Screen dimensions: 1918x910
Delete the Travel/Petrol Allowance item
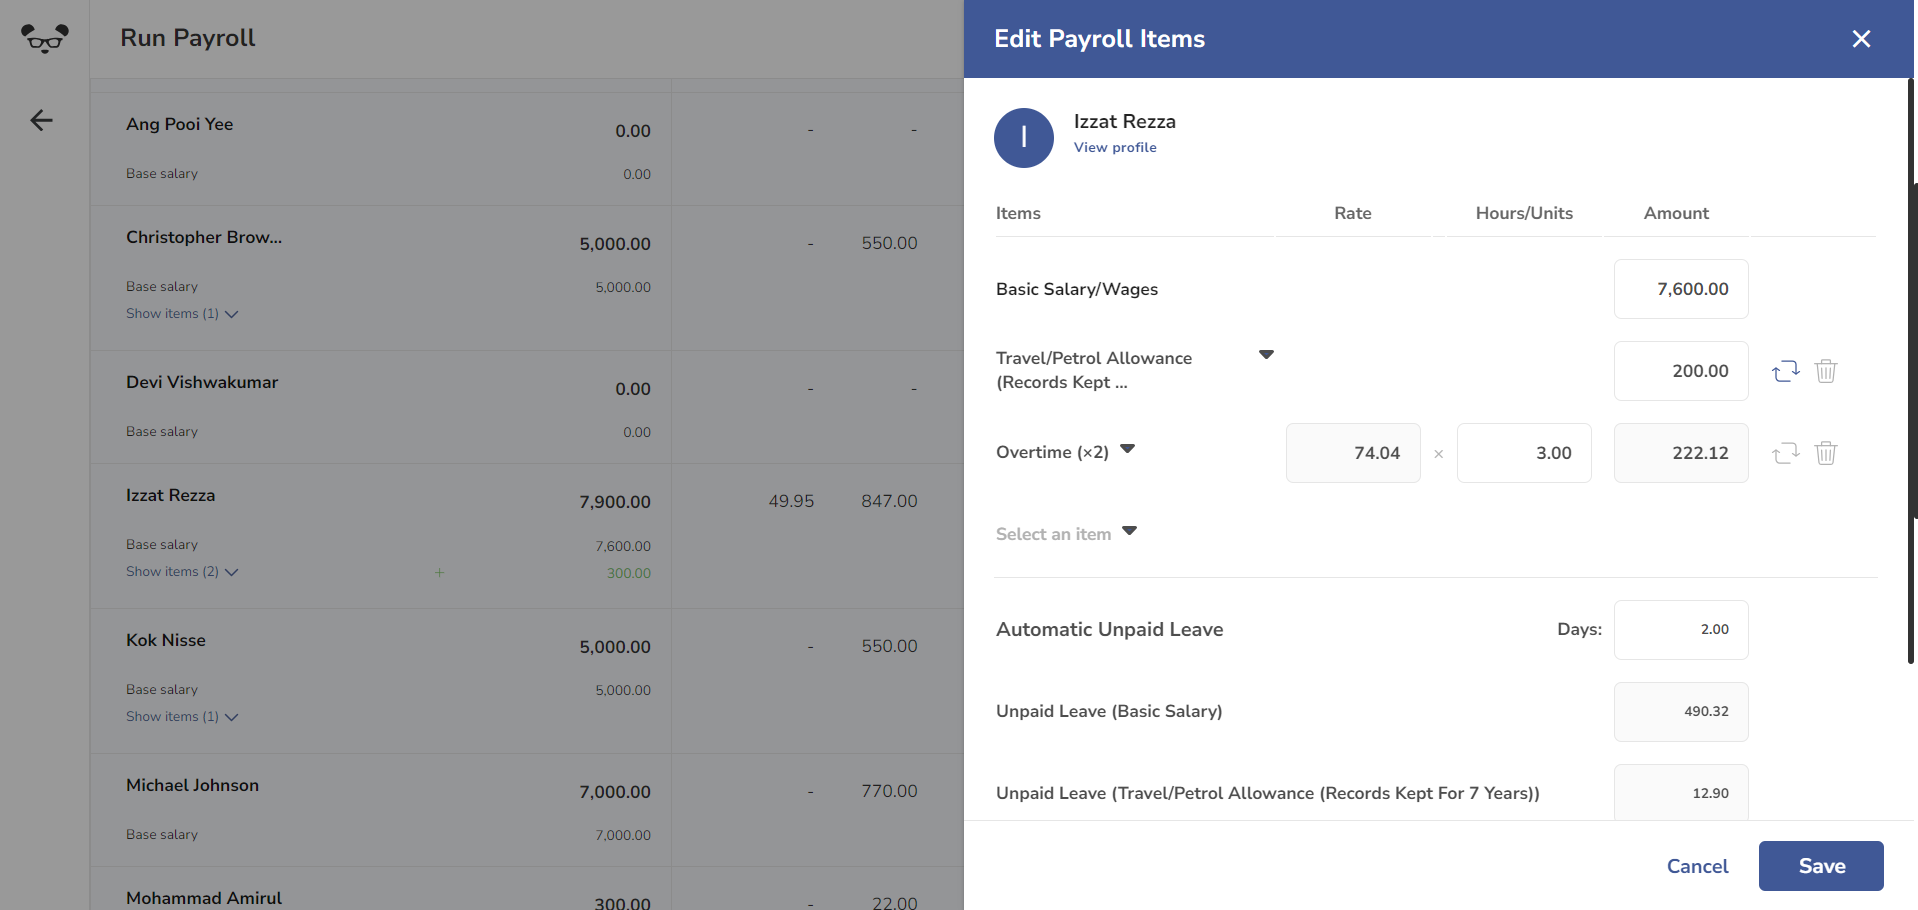(x=1826, y=371)
